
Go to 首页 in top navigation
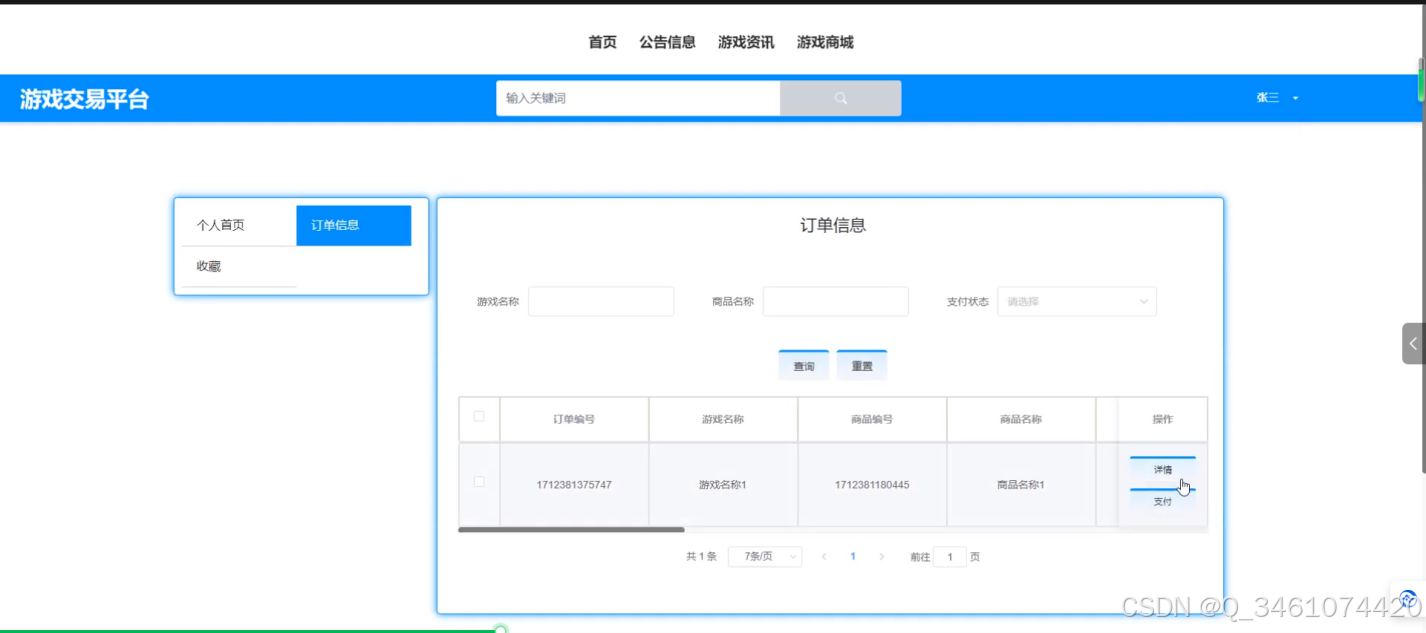[602, 42]
